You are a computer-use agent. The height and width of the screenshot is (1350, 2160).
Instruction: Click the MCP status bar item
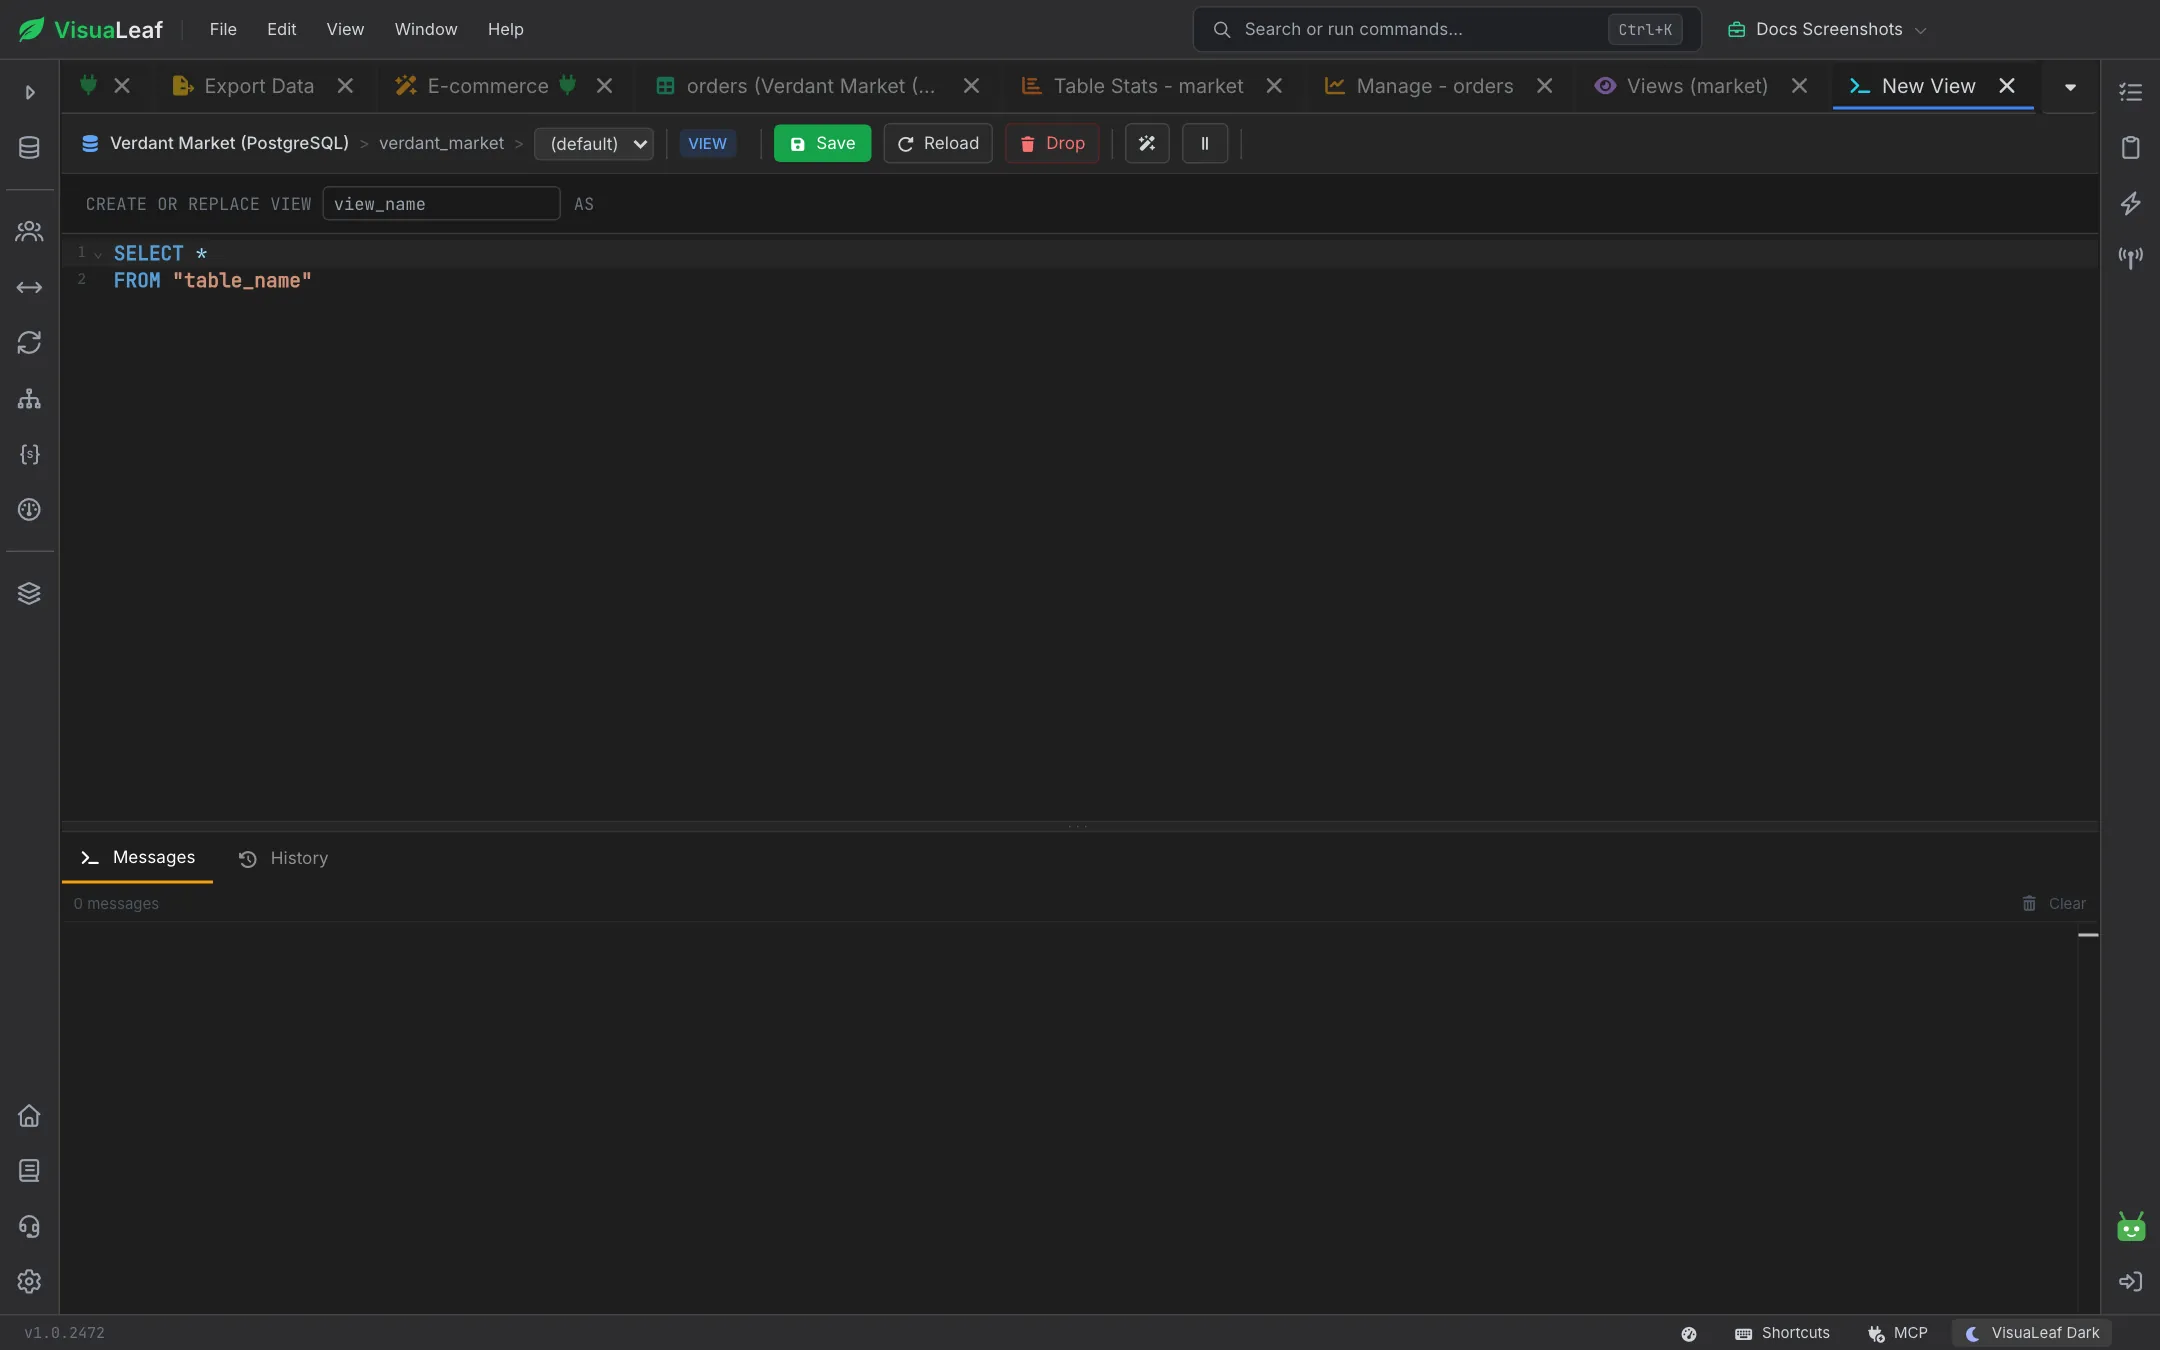(1898, 1333)
